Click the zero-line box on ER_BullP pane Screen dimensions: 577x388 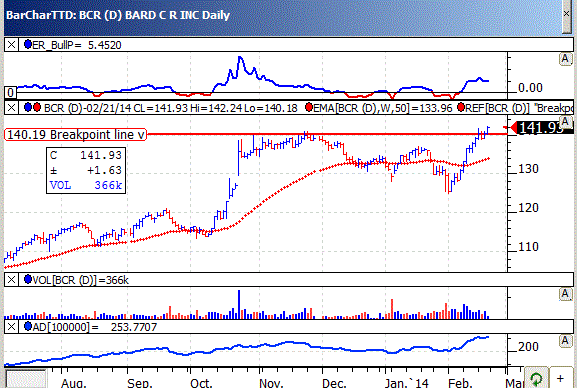(11, 92)
